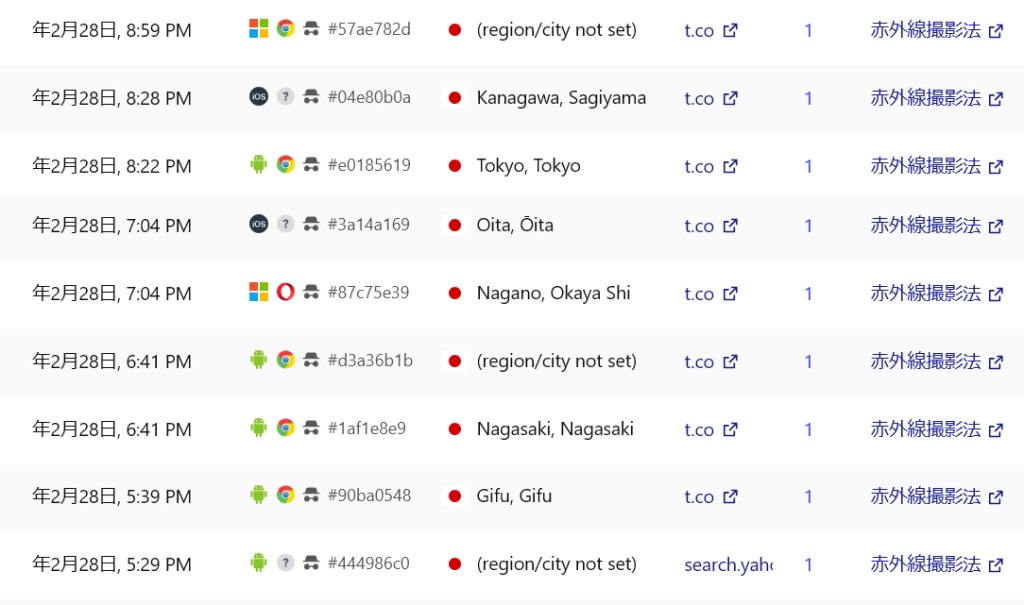Click the Kanagawa, Sagiyama location text
1024x605 pixels.
coord(561,98)
